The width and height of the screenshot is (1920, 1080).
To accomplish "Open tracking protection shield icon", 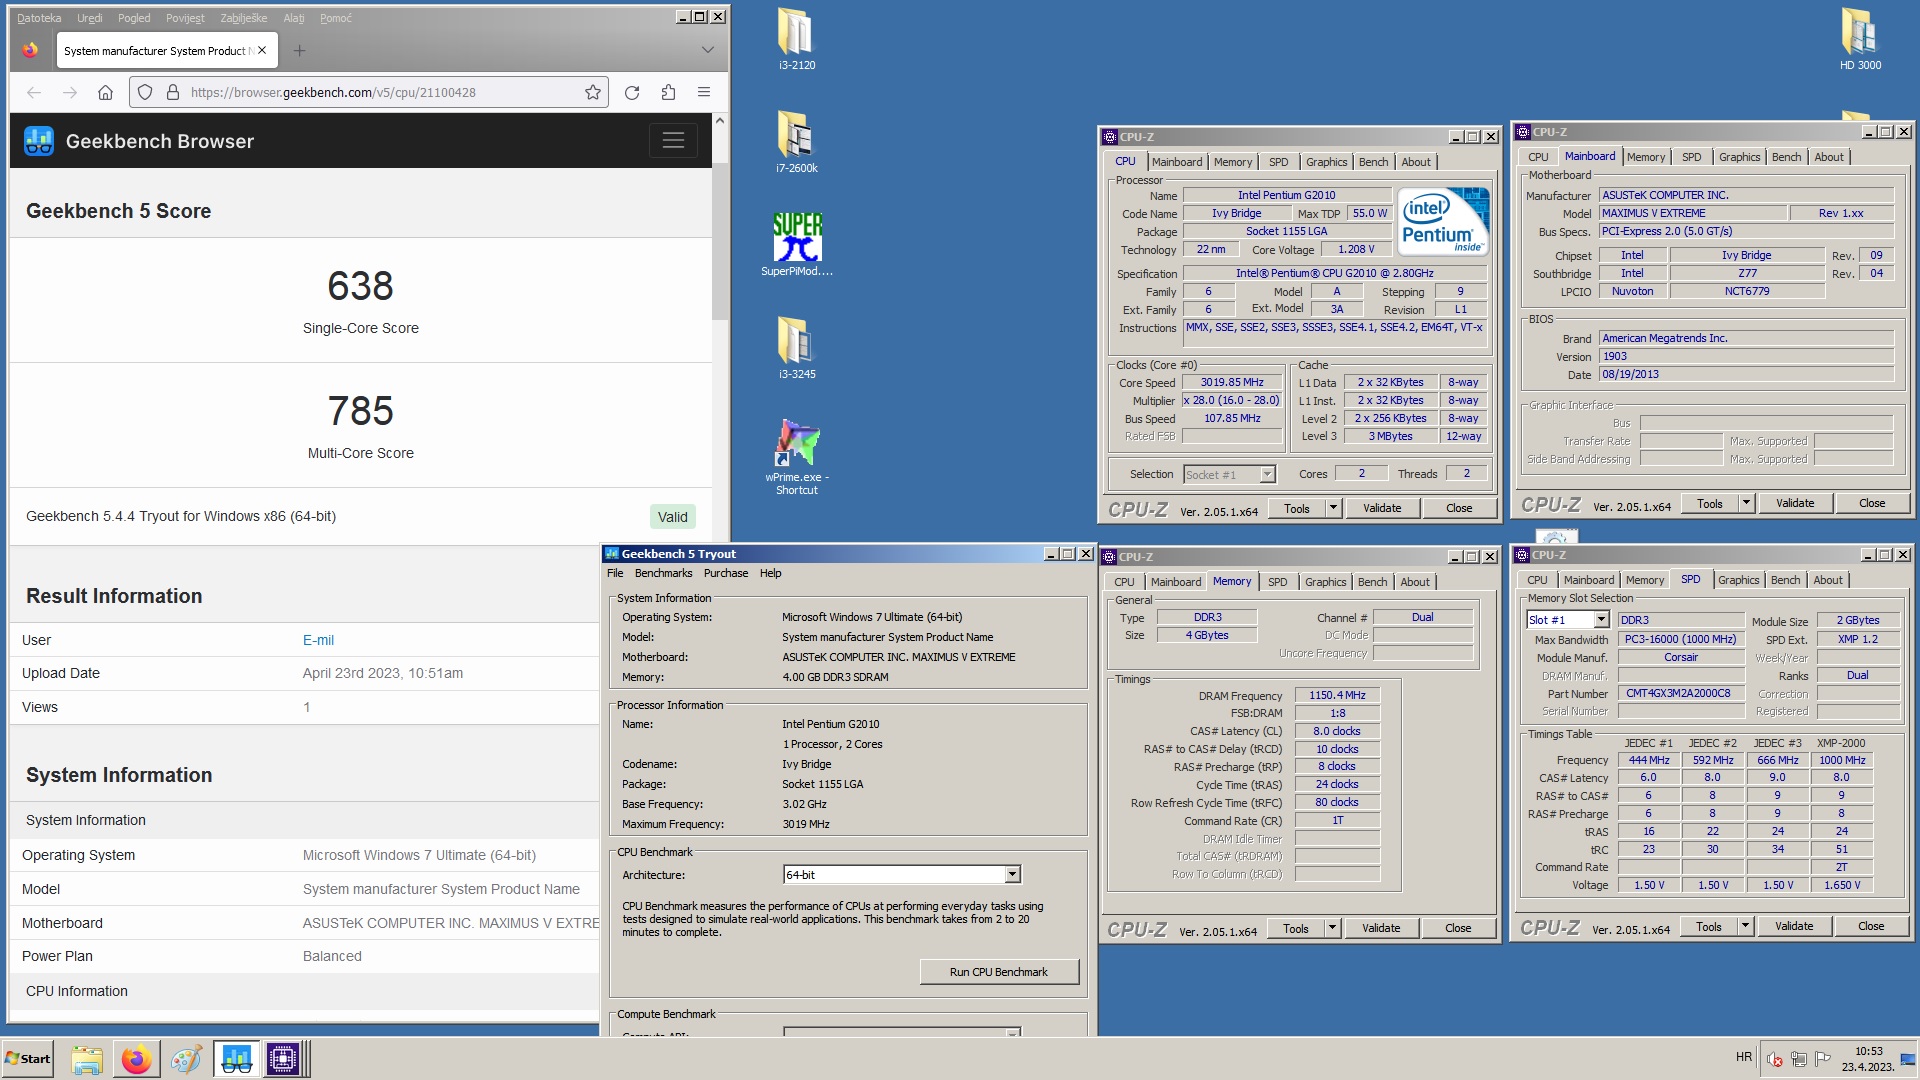I will click(145, 92).
